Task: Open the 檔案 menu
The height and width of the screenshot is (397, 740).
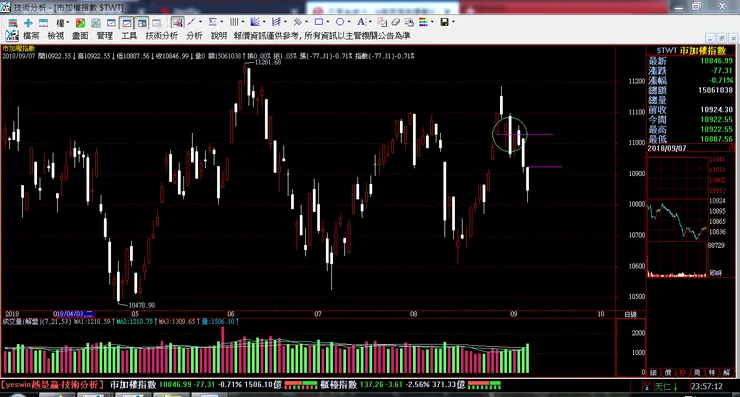Action: 31,35
